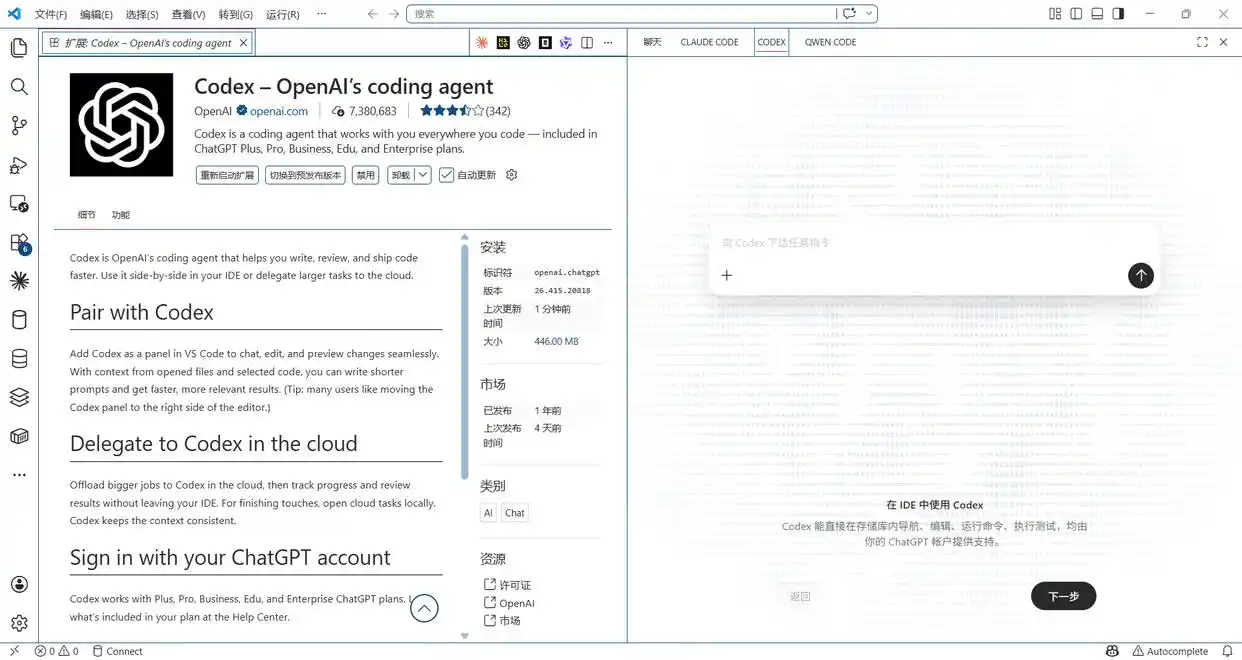Click the 重新启动扩展 button
The height and width of the screenshot is (660, 1242).
coord(228,175)
